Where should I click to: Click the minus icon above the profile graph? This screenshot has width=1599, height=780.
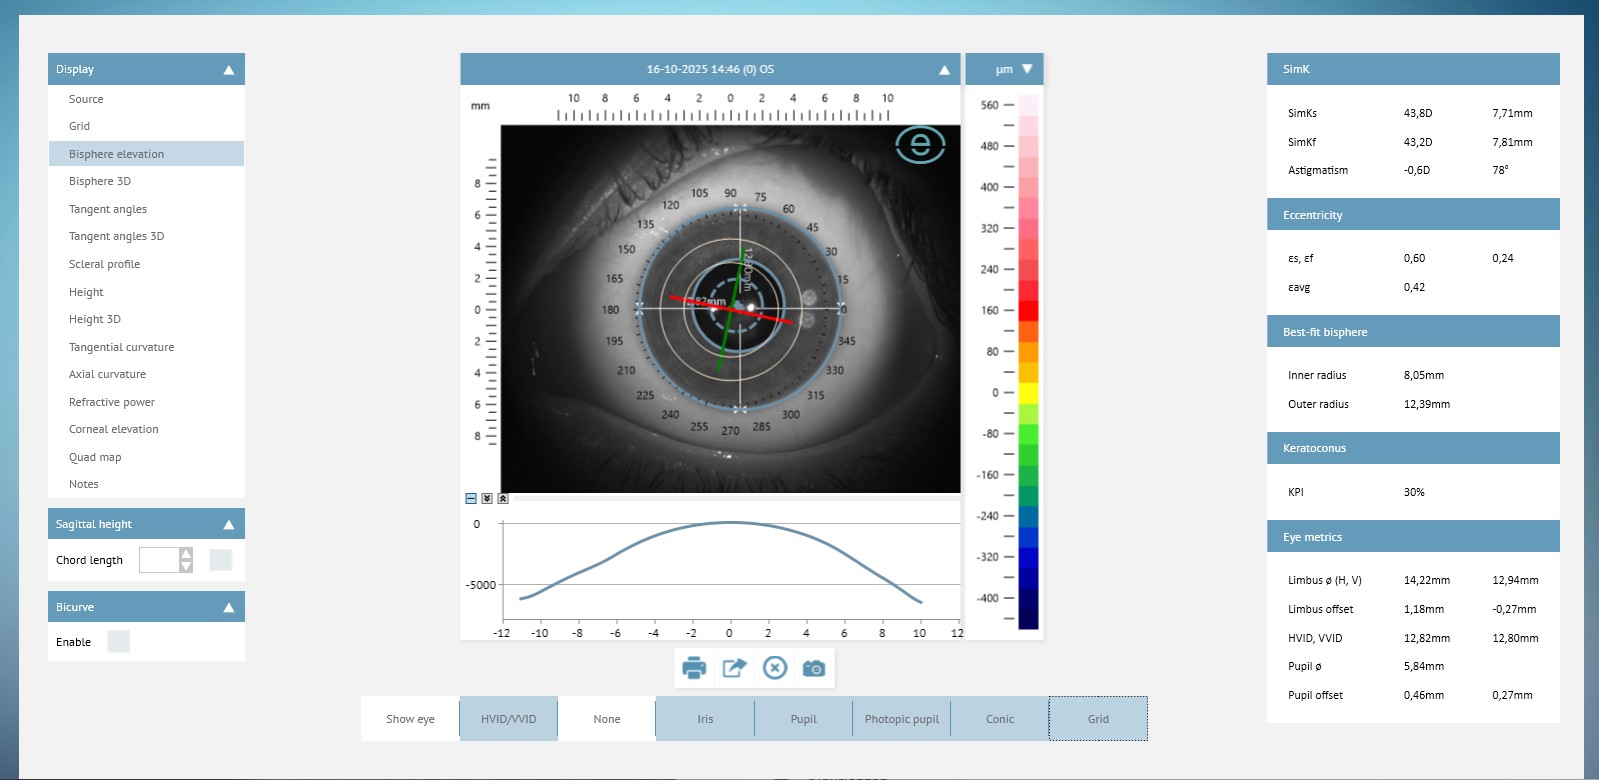(x=471, y=498)
